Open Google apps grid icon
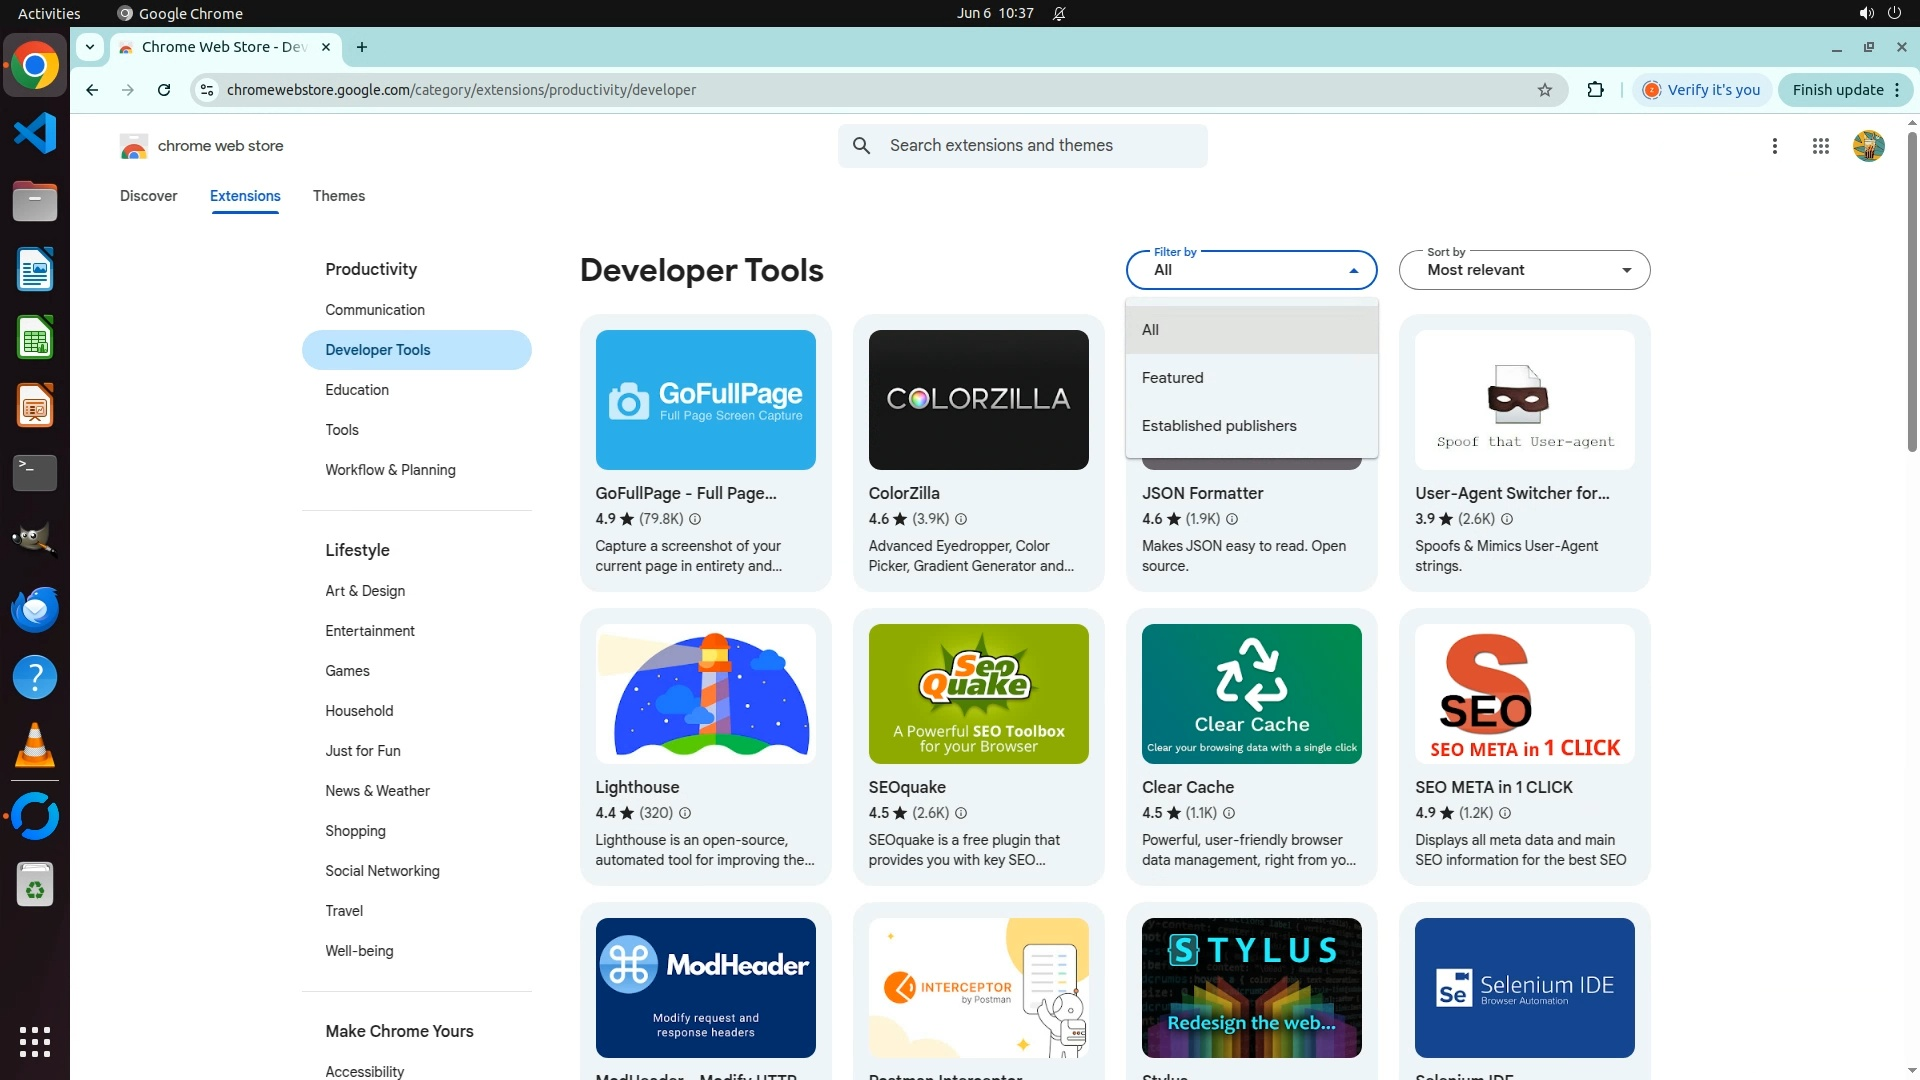Image resolution: width=1920 pixels, height=1080 pixels. pos(1820,146)
